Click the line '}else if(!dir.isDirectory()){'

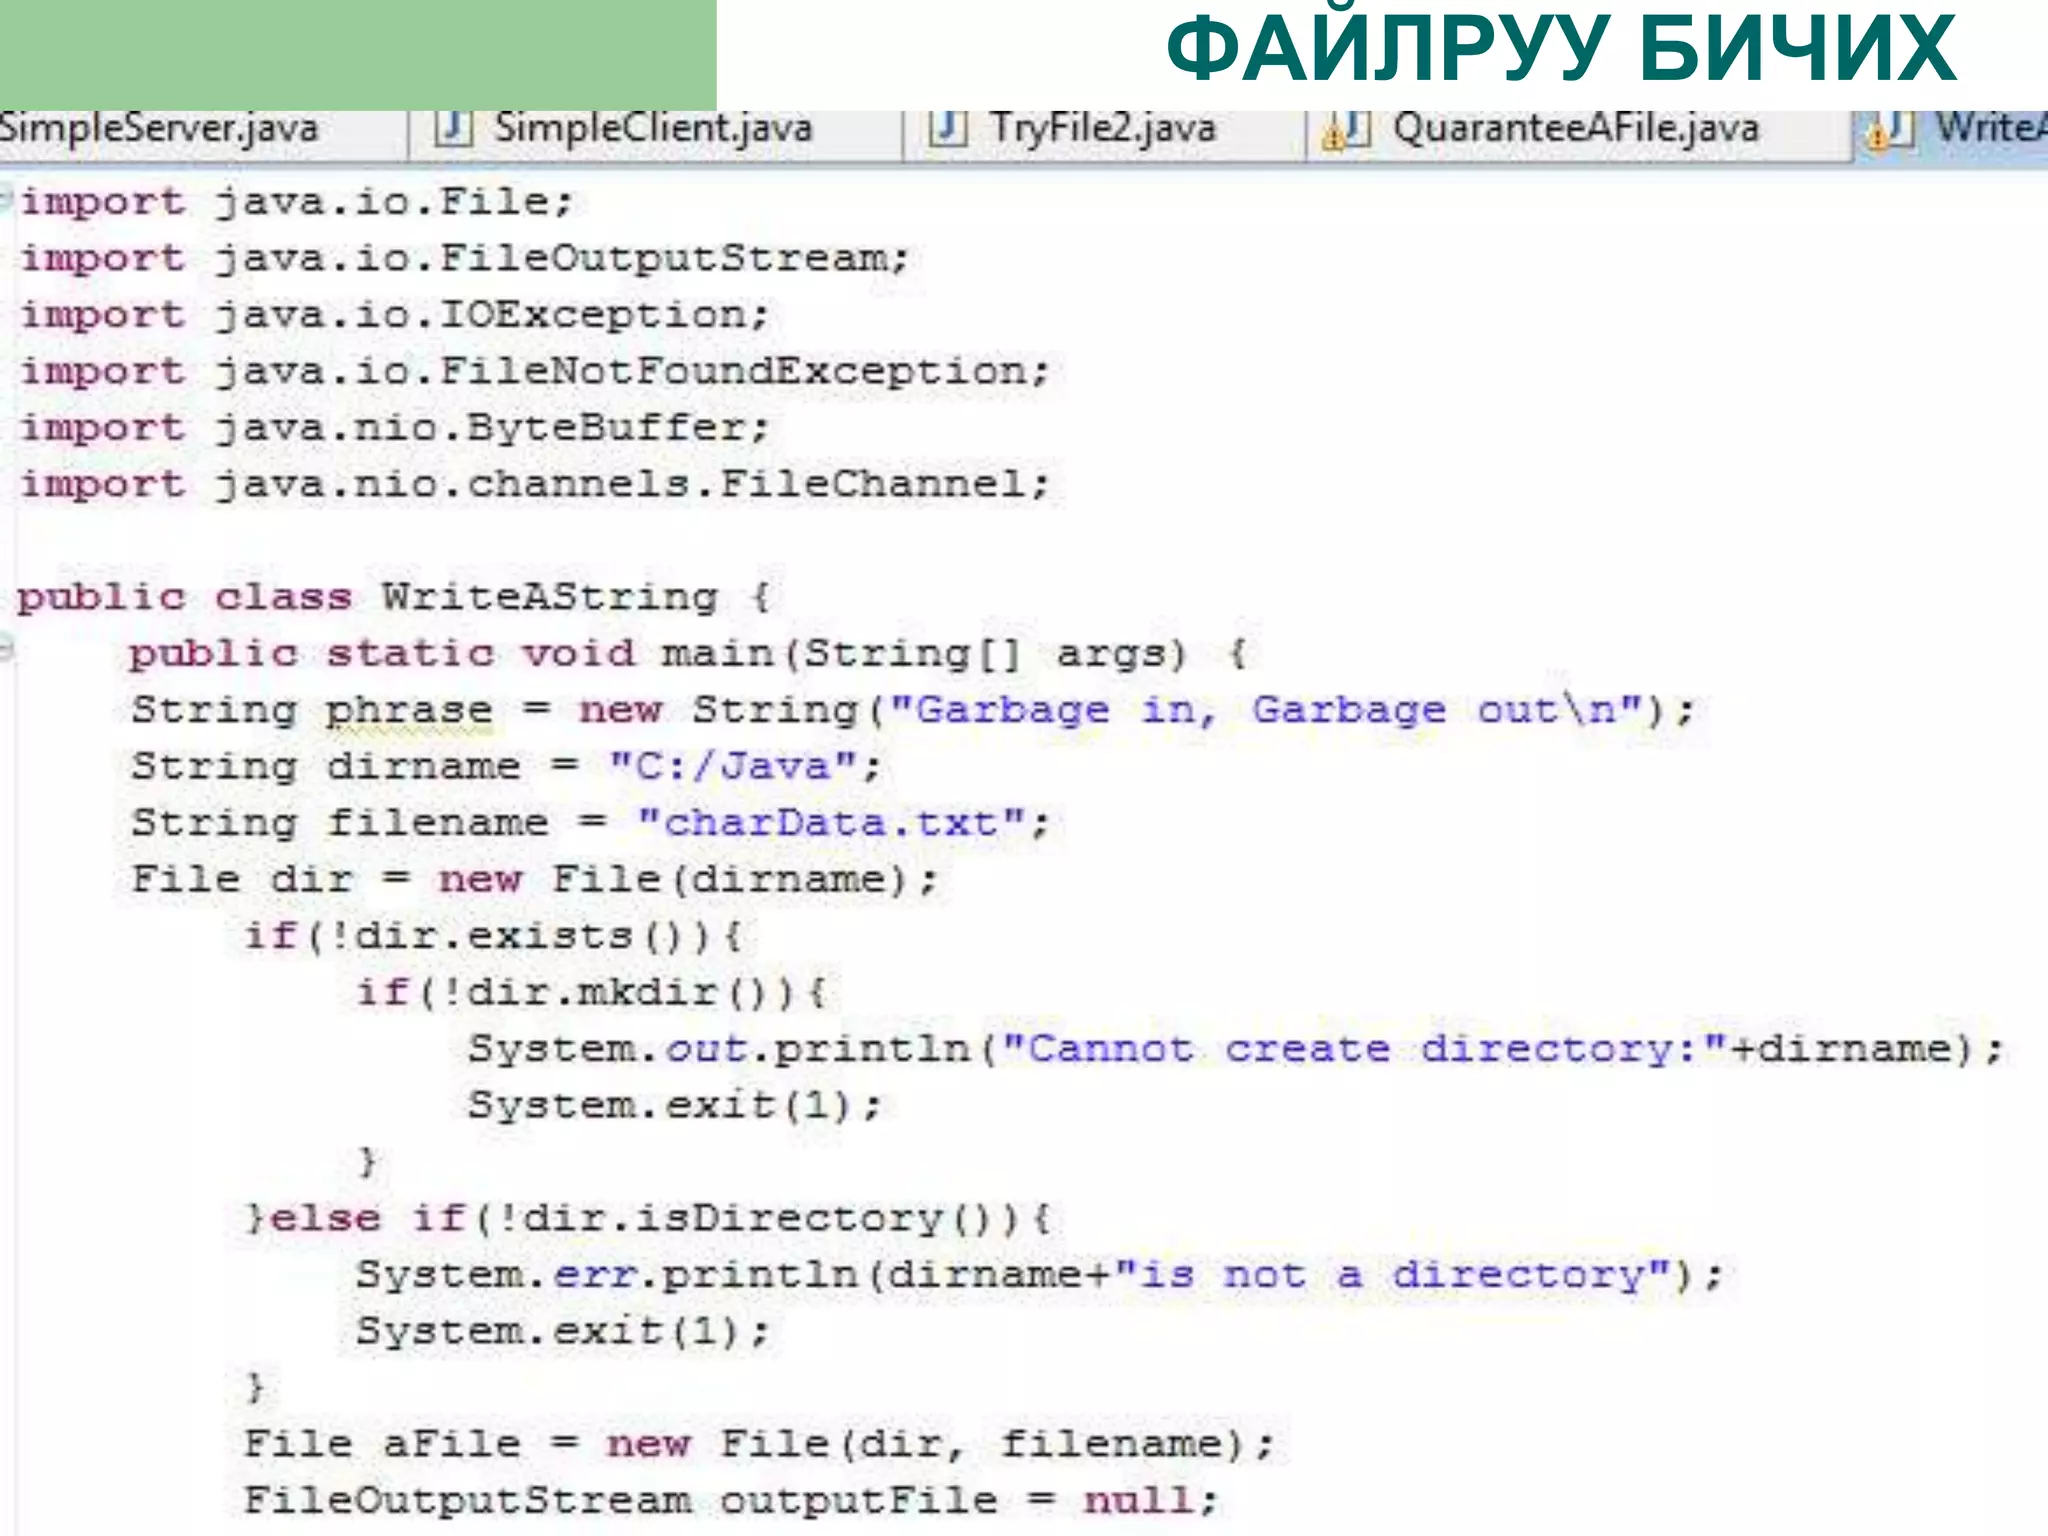pos(648,1219)
